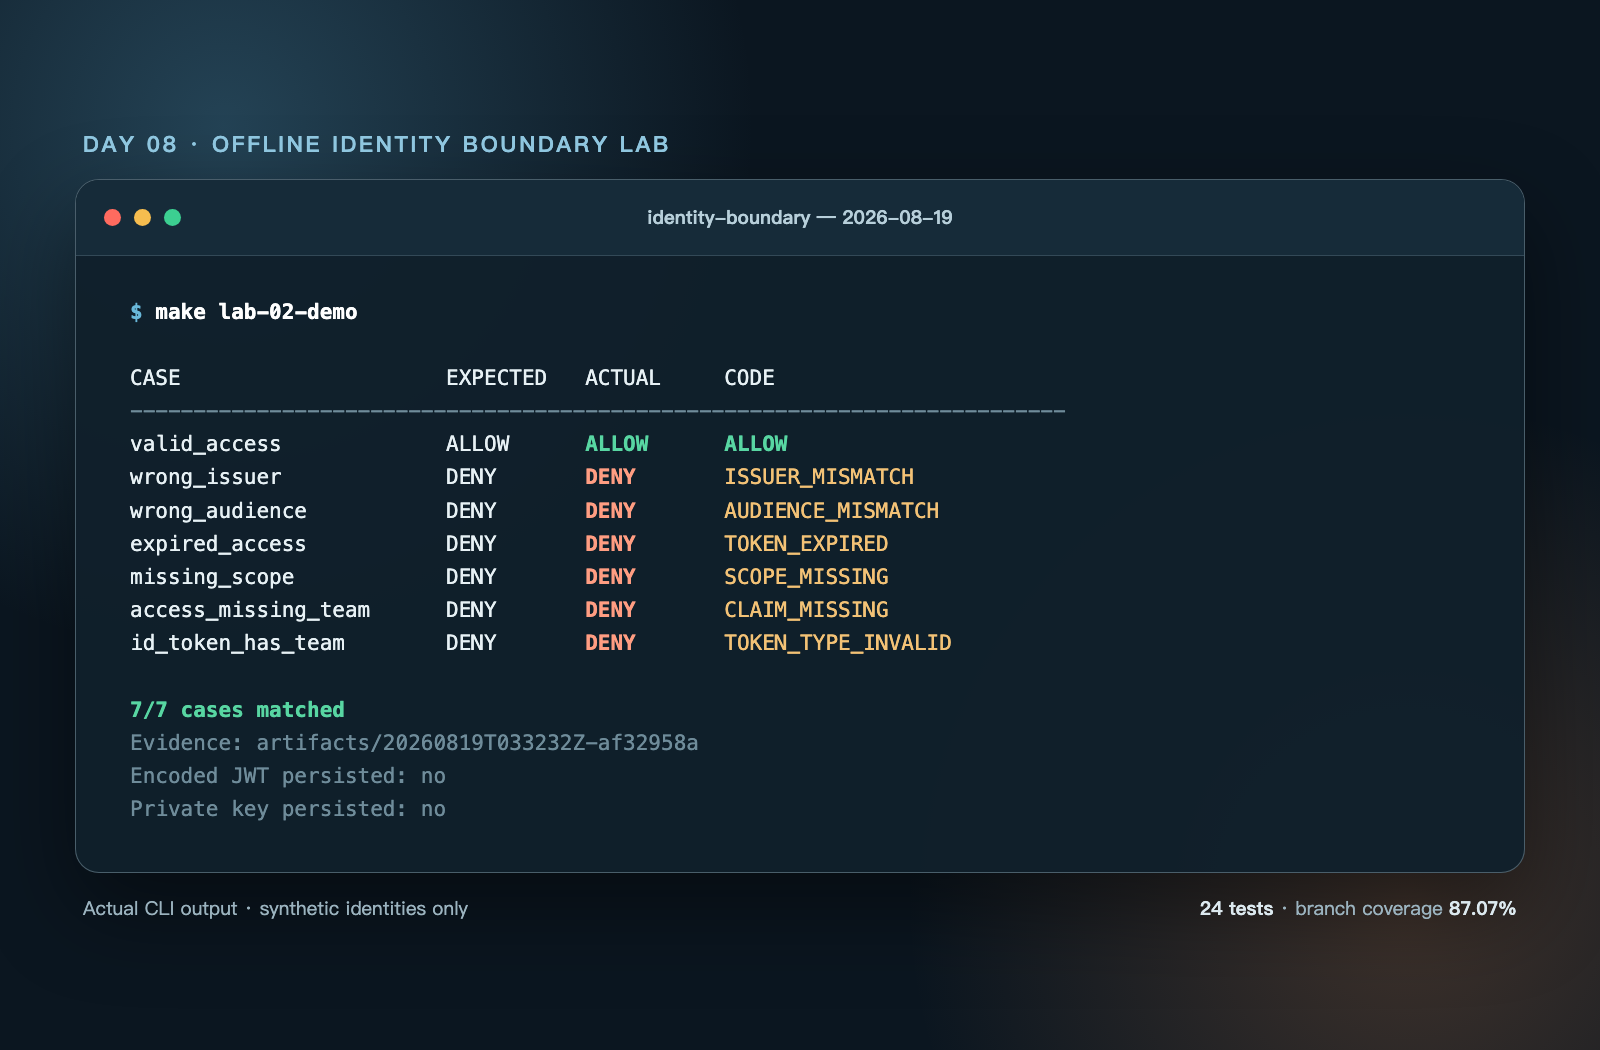Image resolution: width=1600 pixels, height=1050 pixels.
Task: Click the actual DENY for expired_access
Action: pyautogui.click(x=610, y=544)
